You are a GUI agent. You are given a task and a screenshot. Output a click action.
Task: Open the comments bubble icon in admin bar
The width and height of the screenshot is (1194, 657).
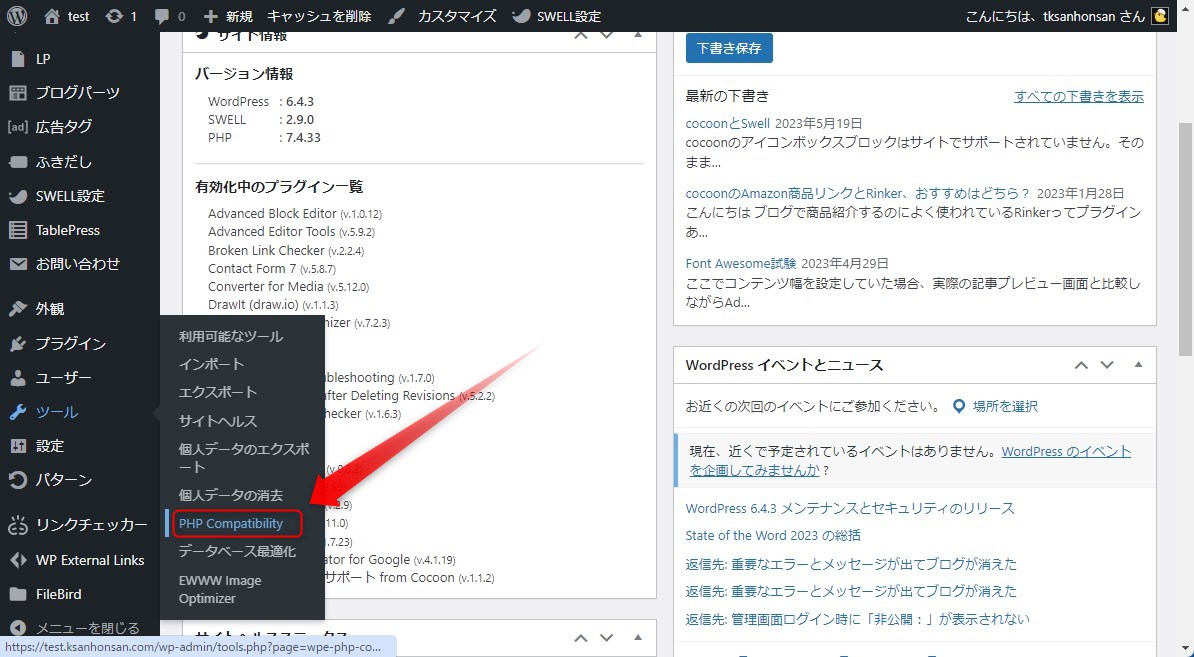162,16
